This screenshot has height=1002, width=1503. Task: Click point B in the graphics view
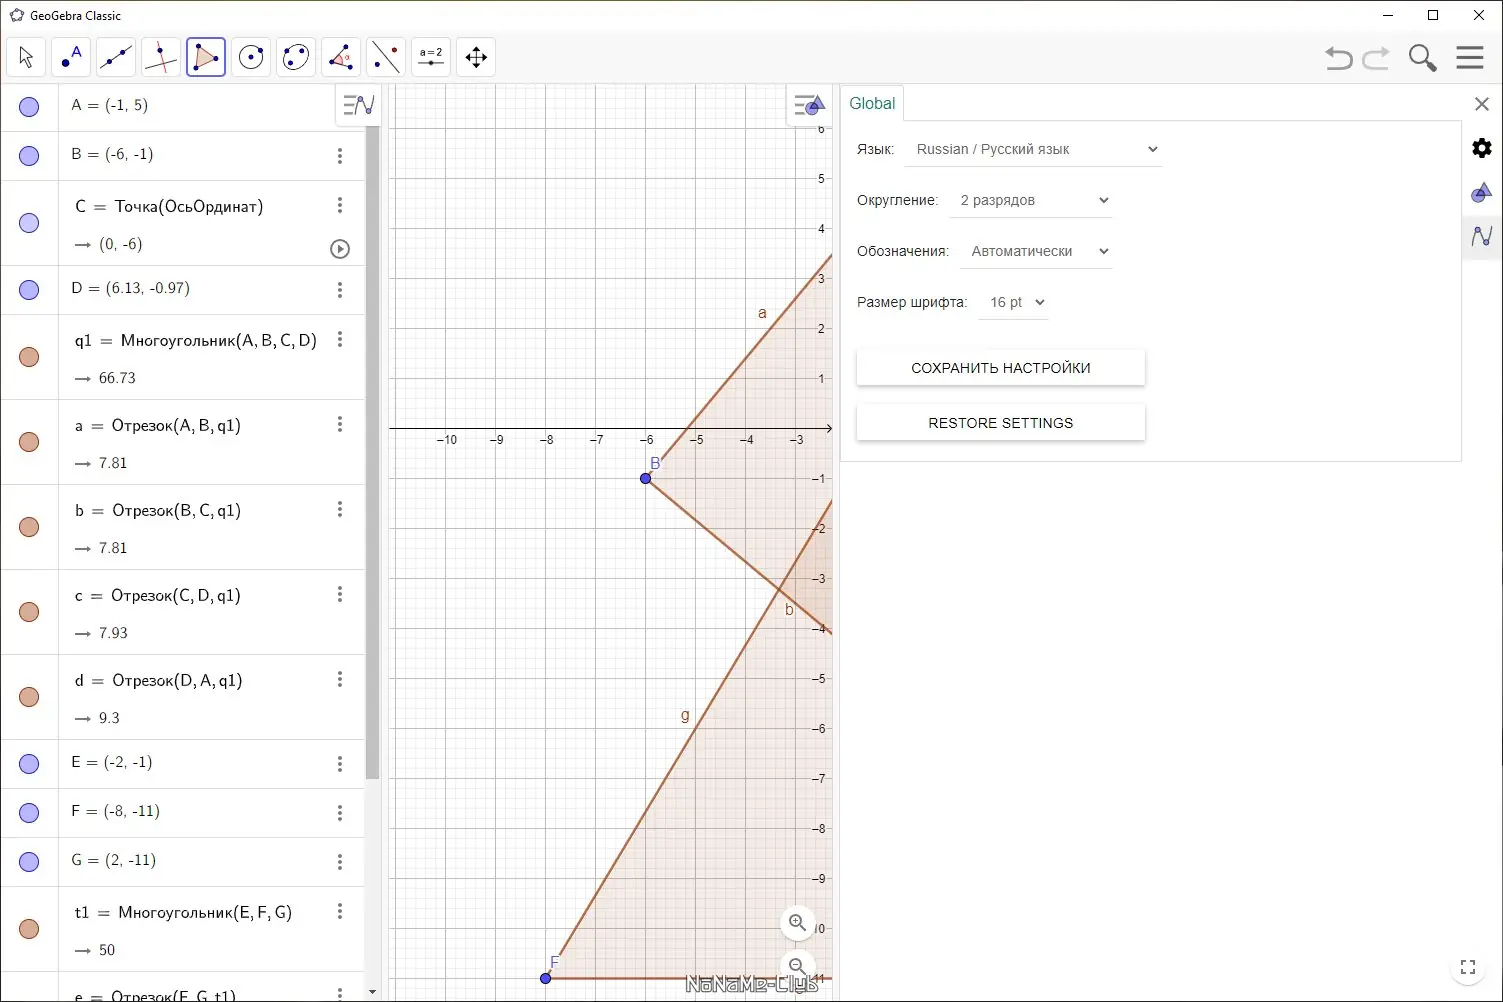646,479
